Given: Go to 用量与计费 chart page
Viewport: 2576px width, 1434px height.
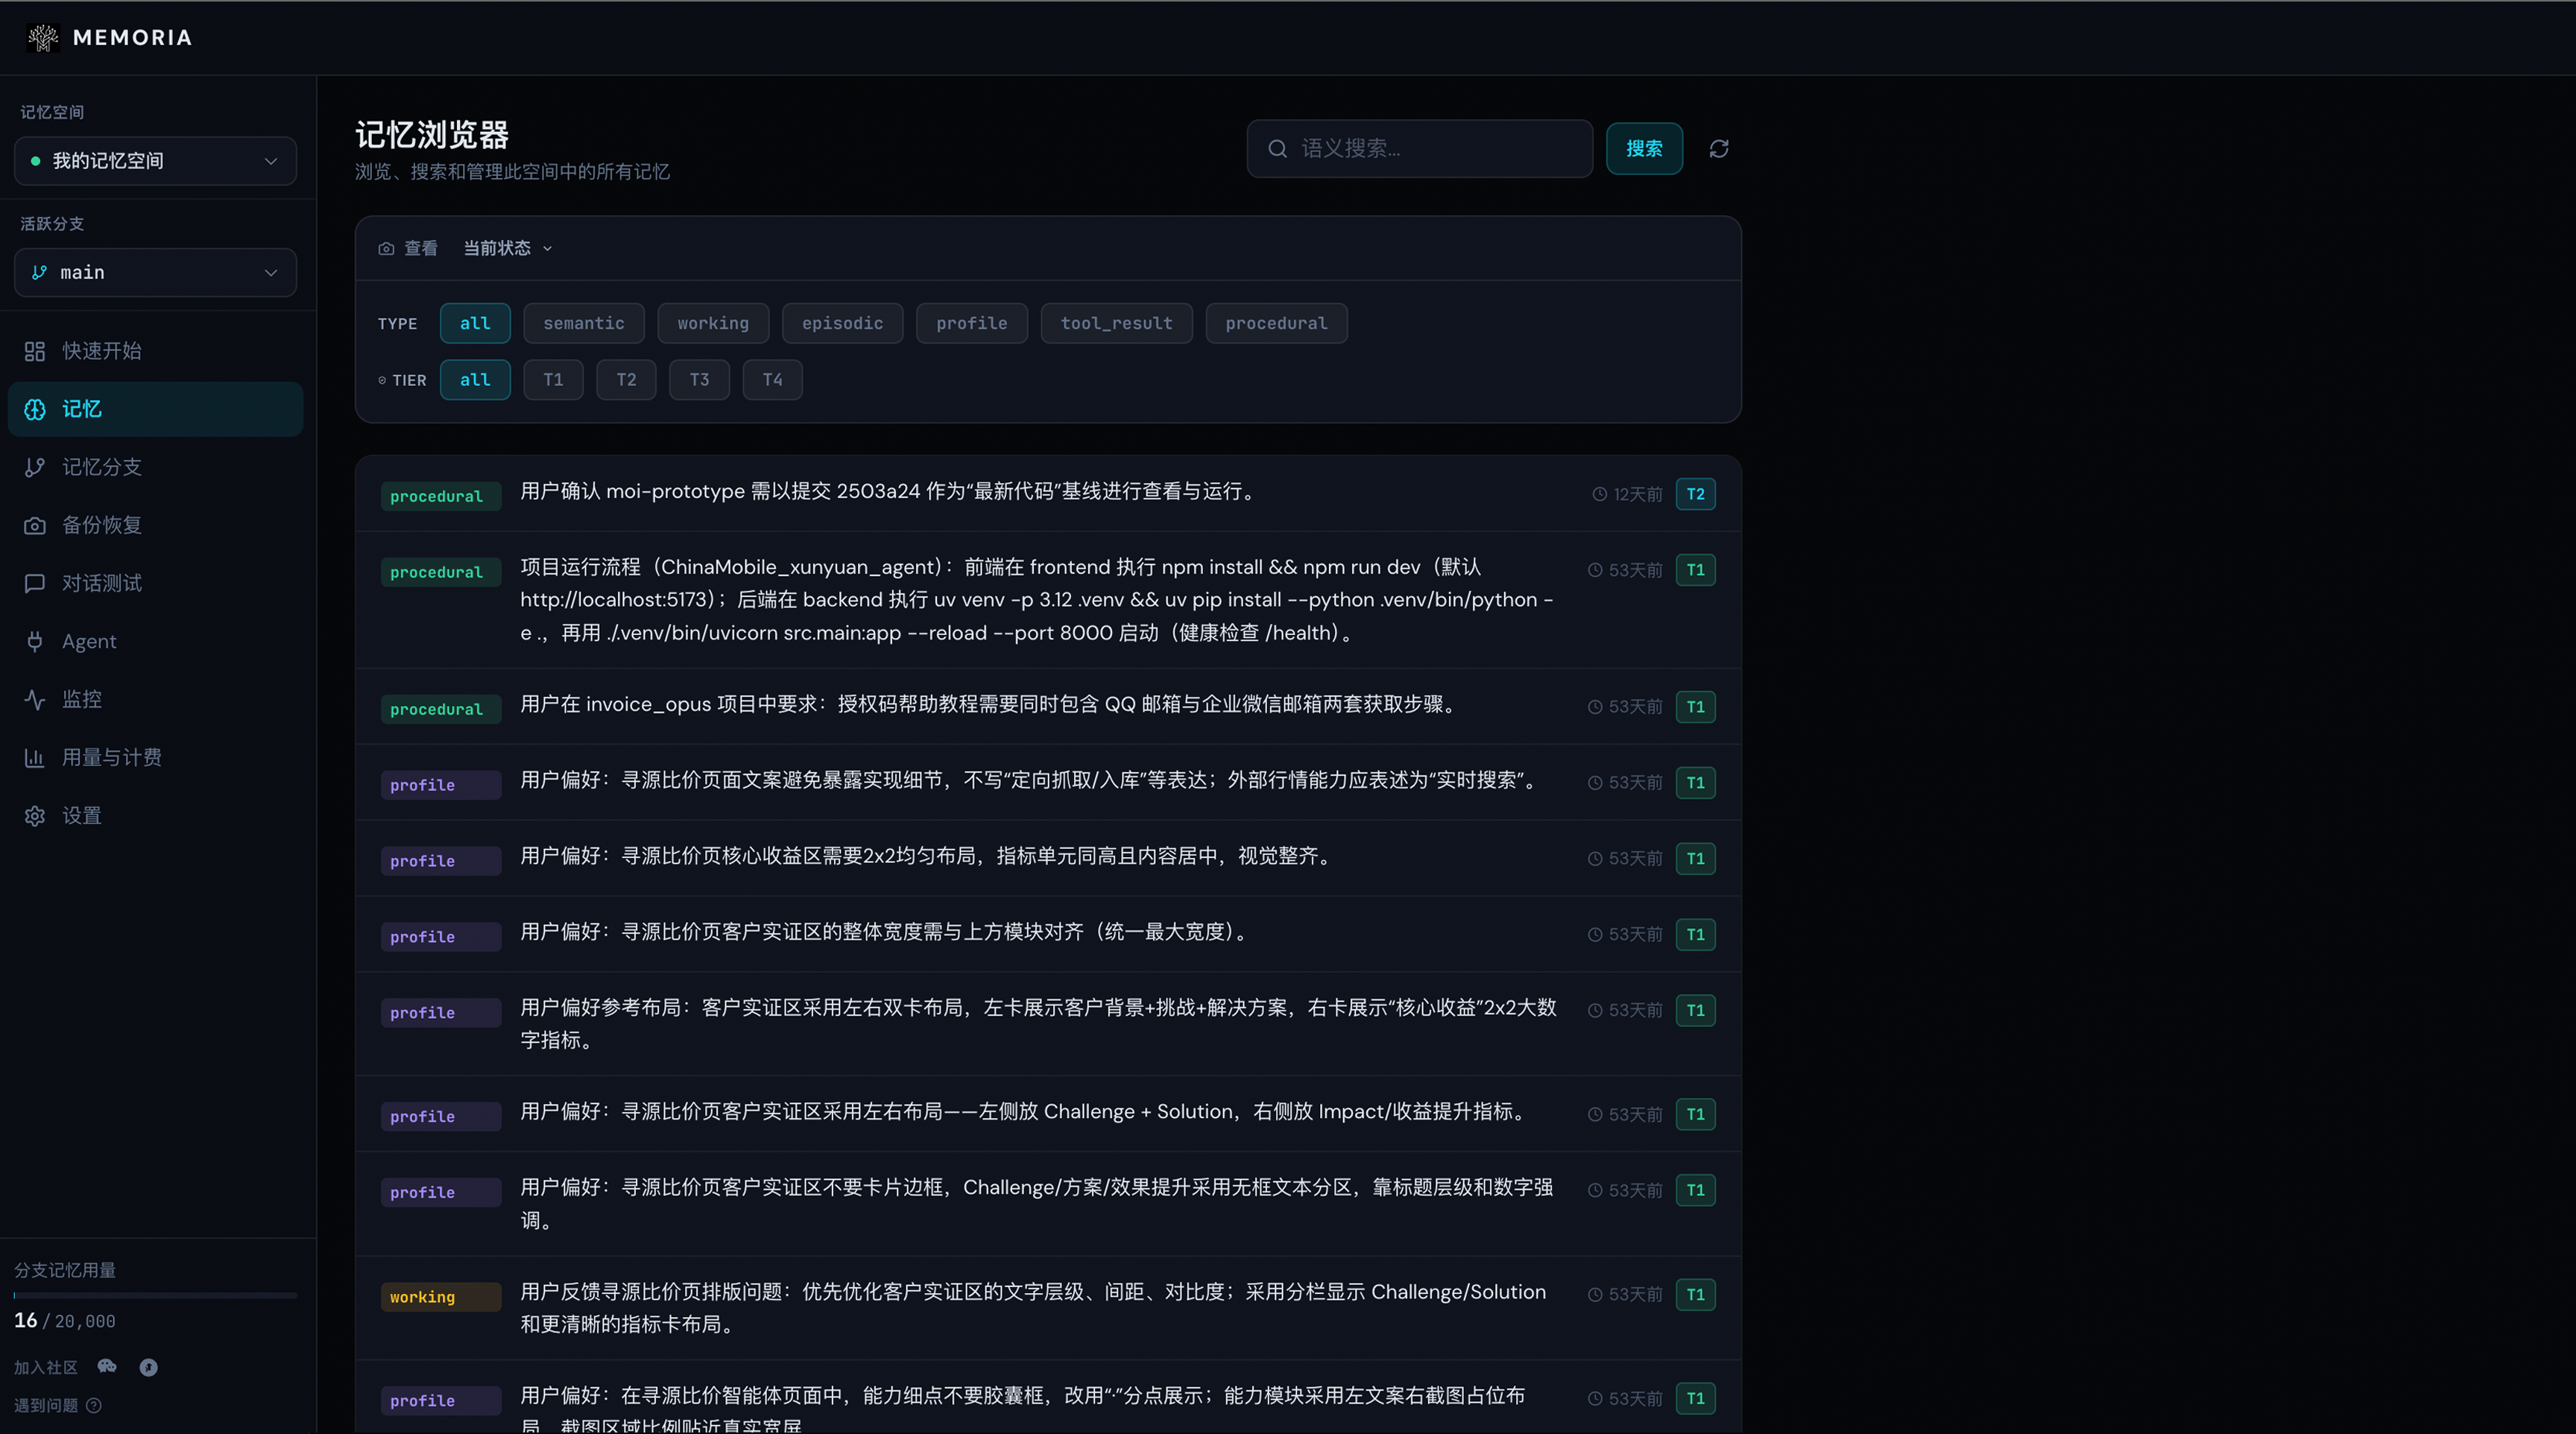Looking at the screenshot, I should pos(155,757).
